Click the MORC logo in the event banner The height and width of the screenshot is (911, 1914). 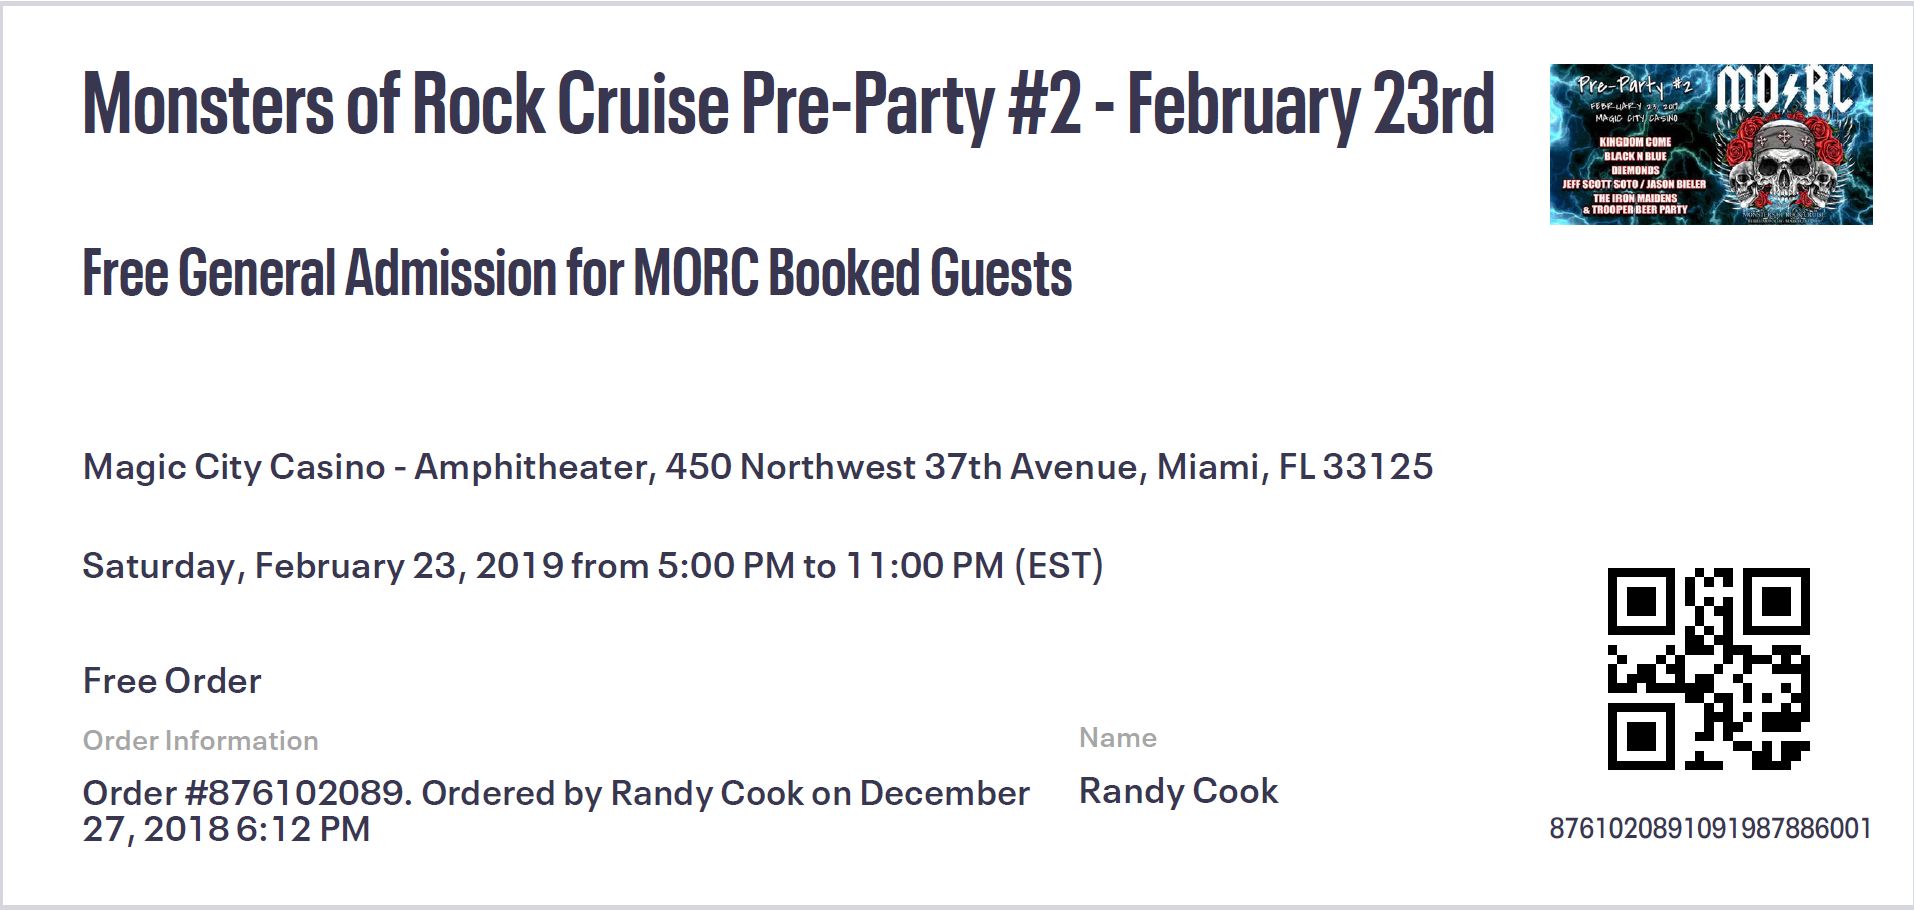coord(1787,92)
